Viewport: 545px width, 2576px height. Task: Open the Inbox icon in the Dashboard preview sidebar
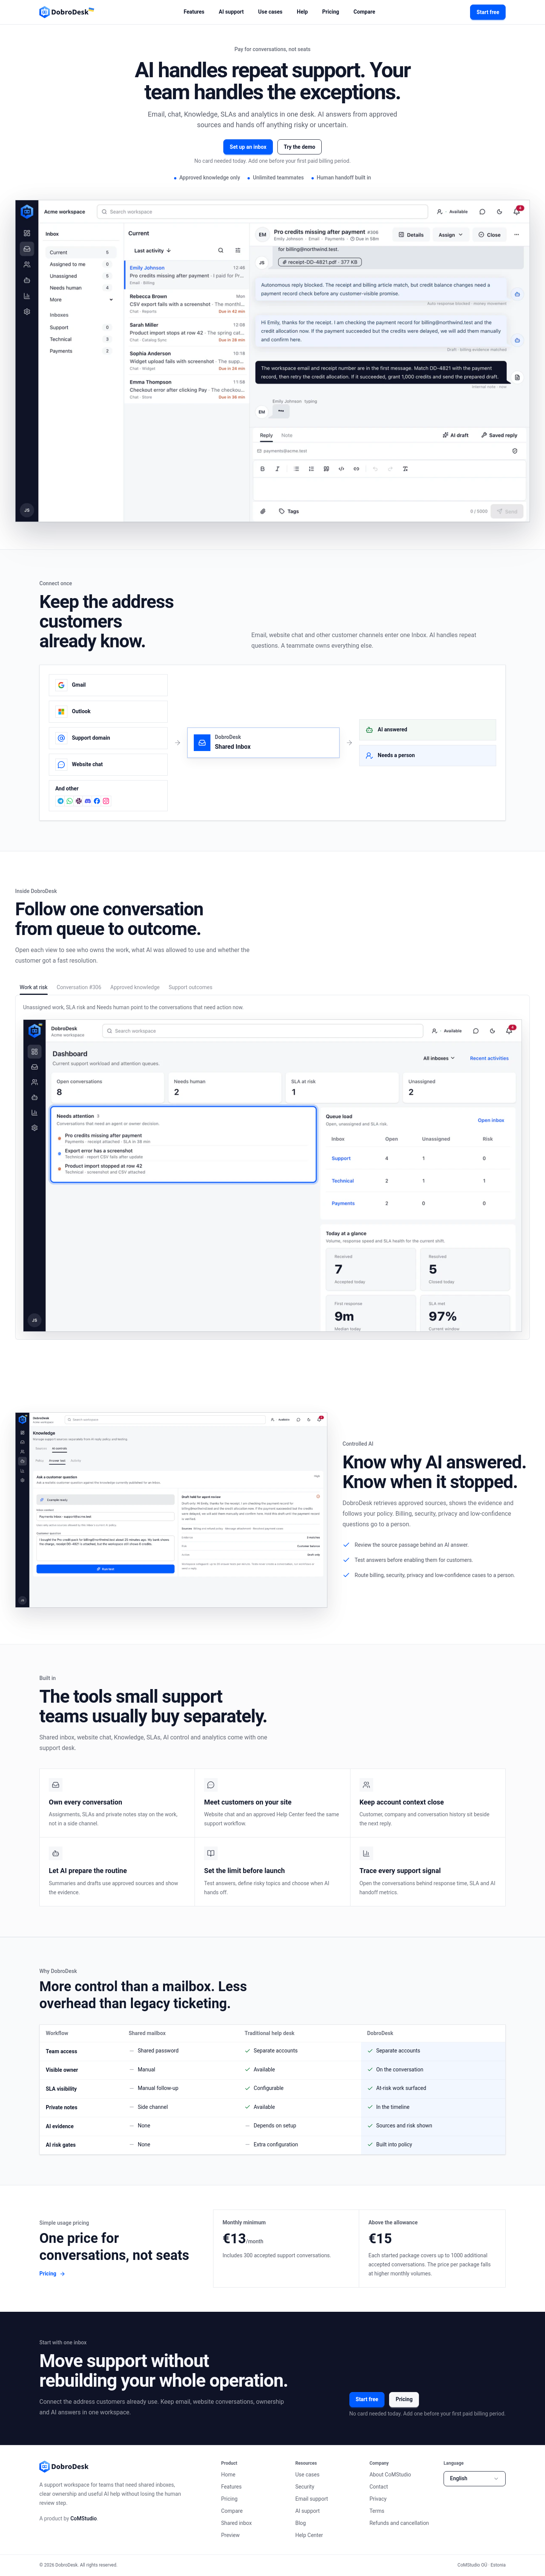point(34,1067)
